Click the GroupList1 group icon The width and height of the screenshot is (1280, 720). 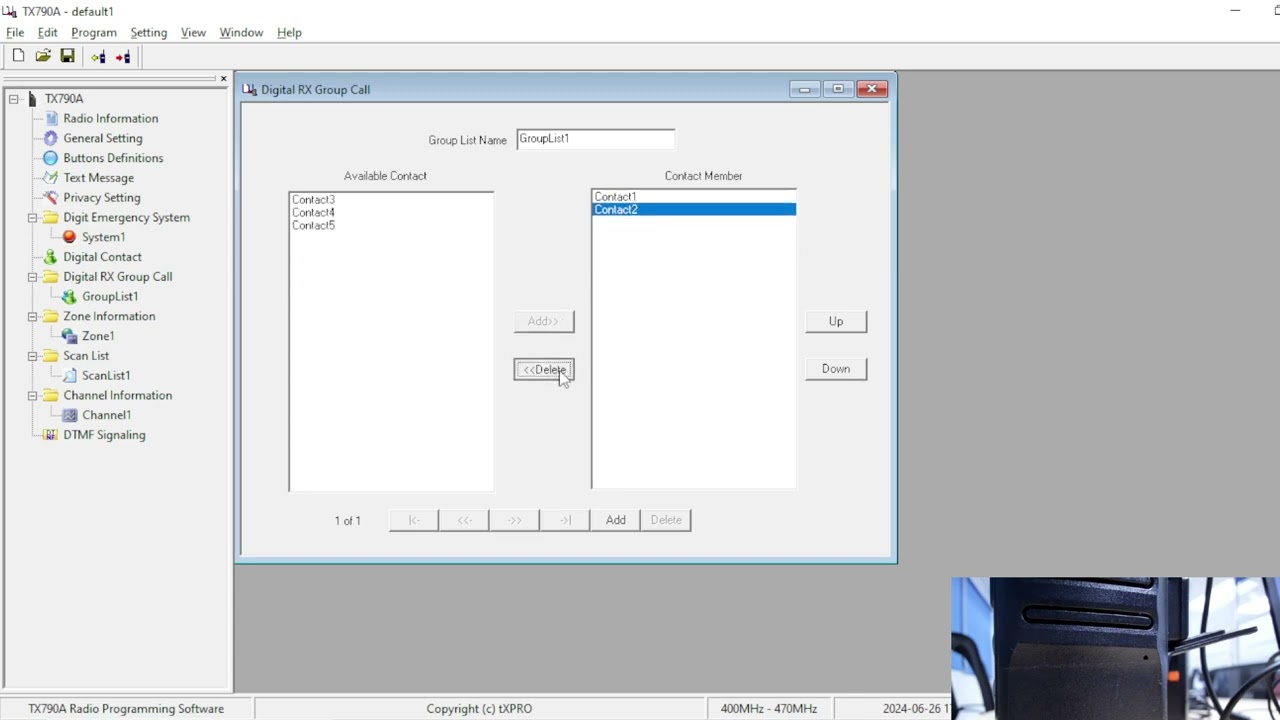69,297
